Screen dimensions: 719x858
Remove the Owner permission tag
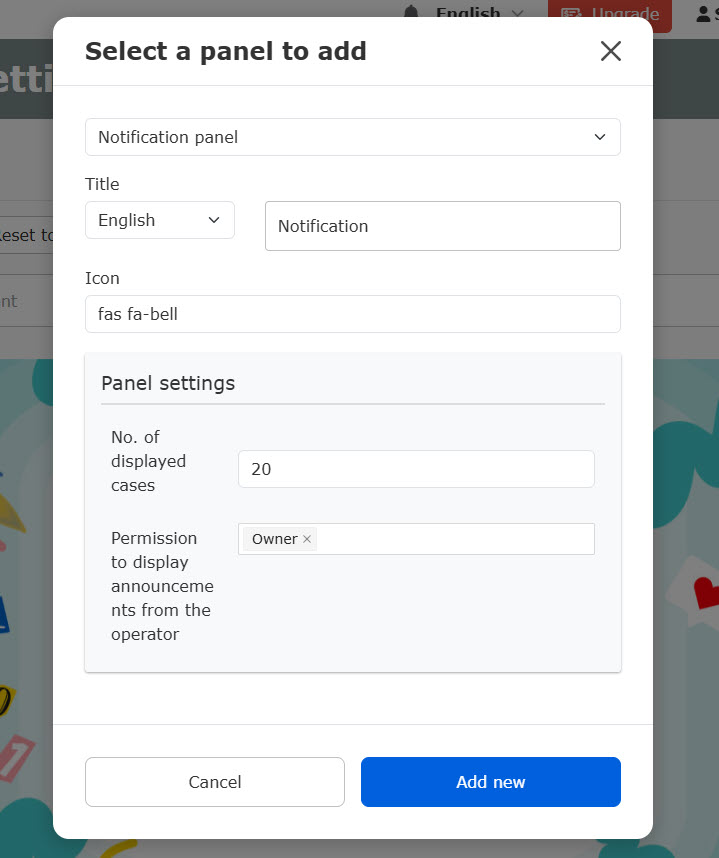307,539
